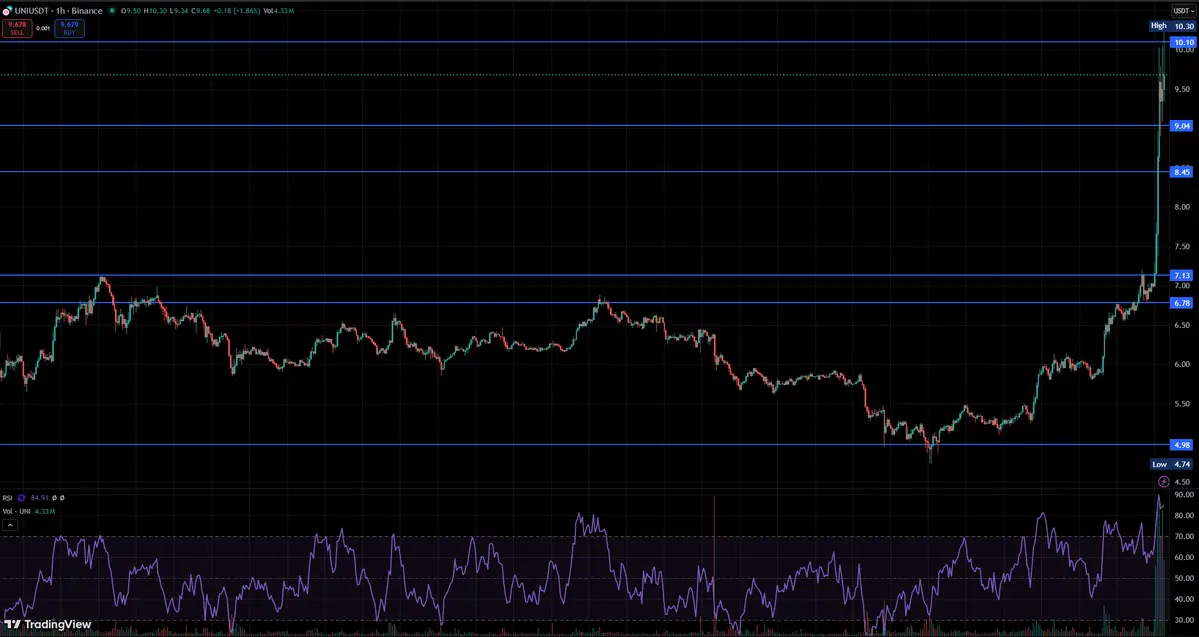Viewport: 1199px width, 637px height.
Task: Click the RSI indicator label
Action: (8, 498)
